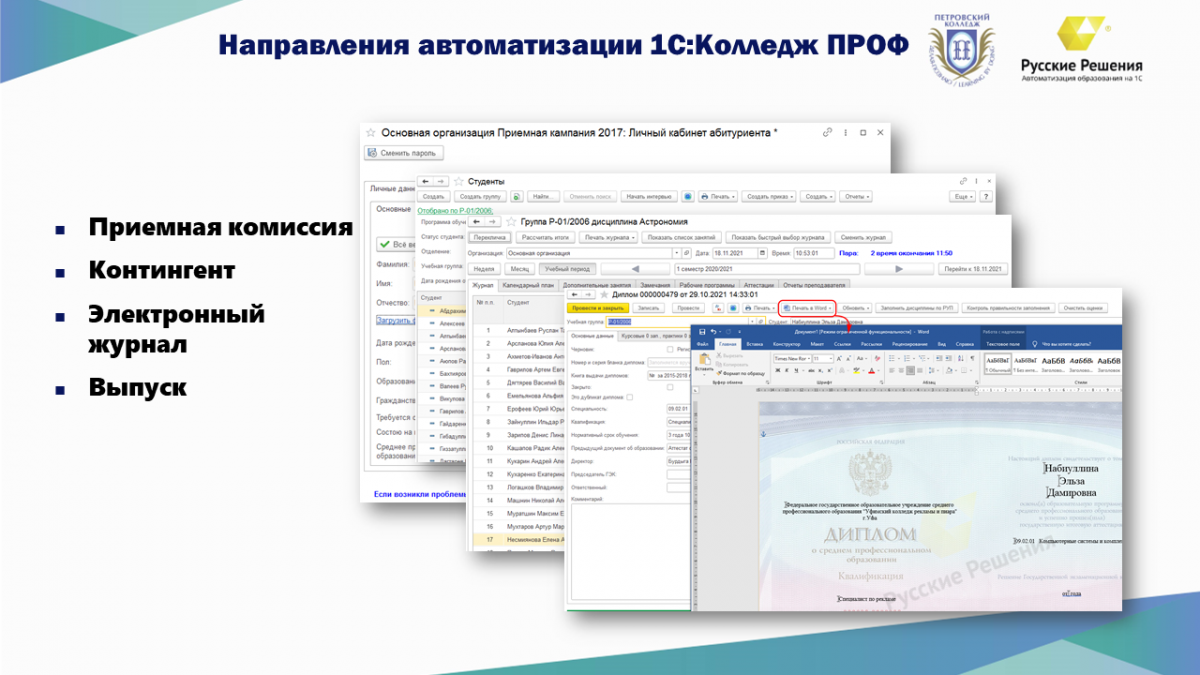Favorite star of Группа Р-01/2006 window
Viewport: 1200px width, 675px height.
(x=512, y=222)
